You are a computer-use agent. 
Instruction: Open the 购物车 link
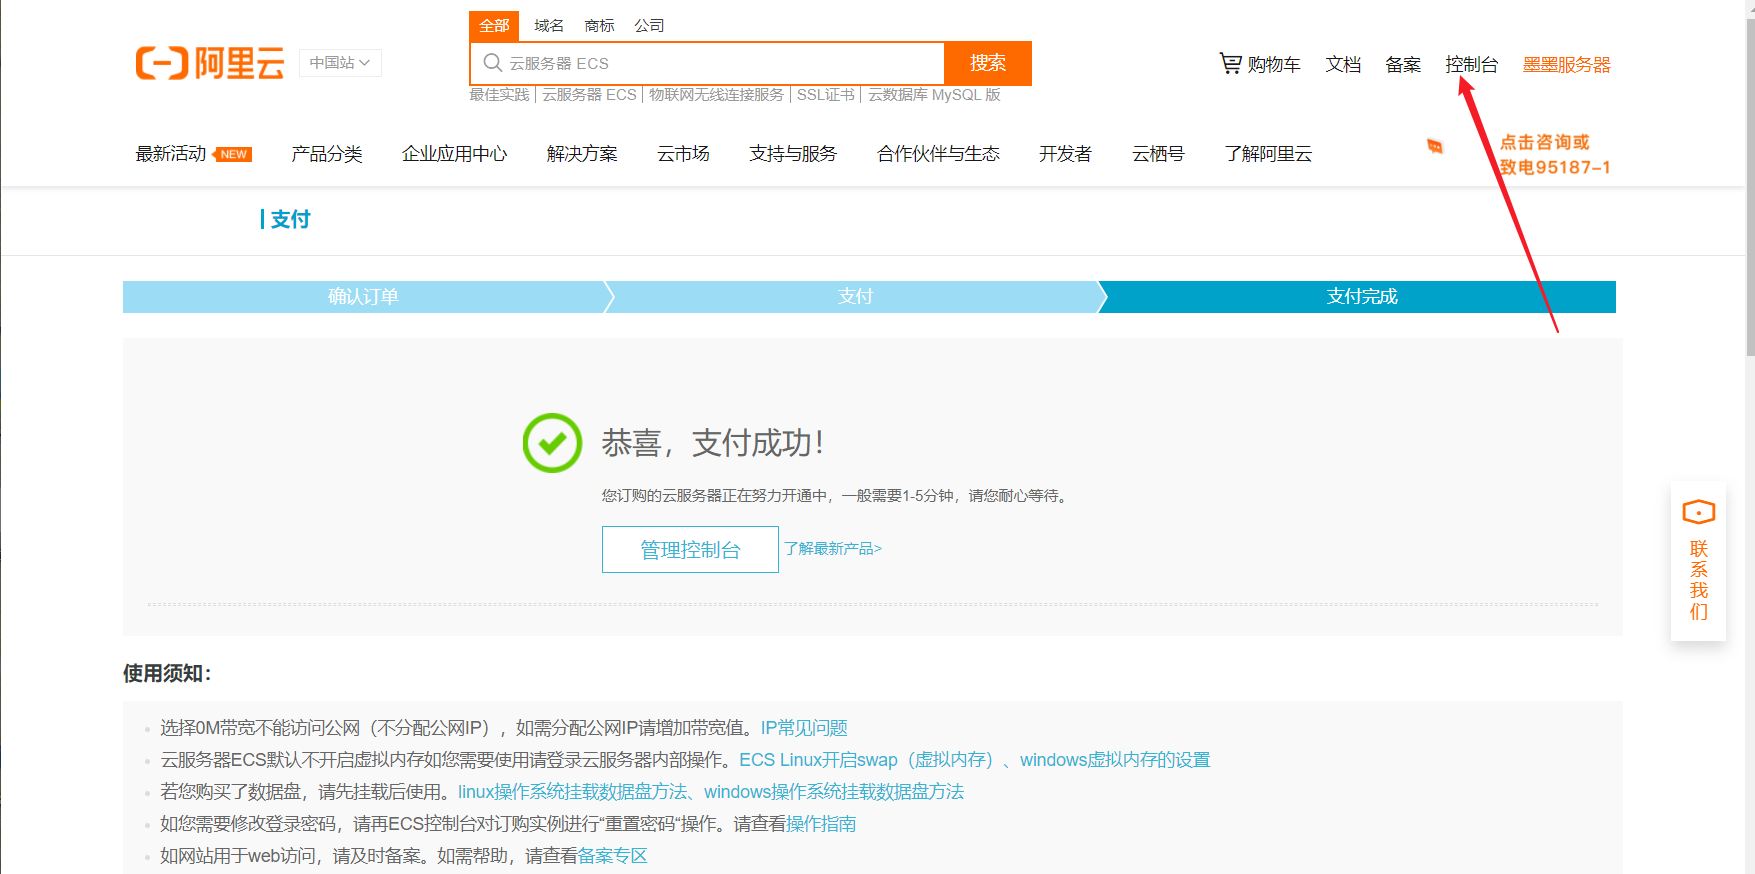pos(1274,65)
